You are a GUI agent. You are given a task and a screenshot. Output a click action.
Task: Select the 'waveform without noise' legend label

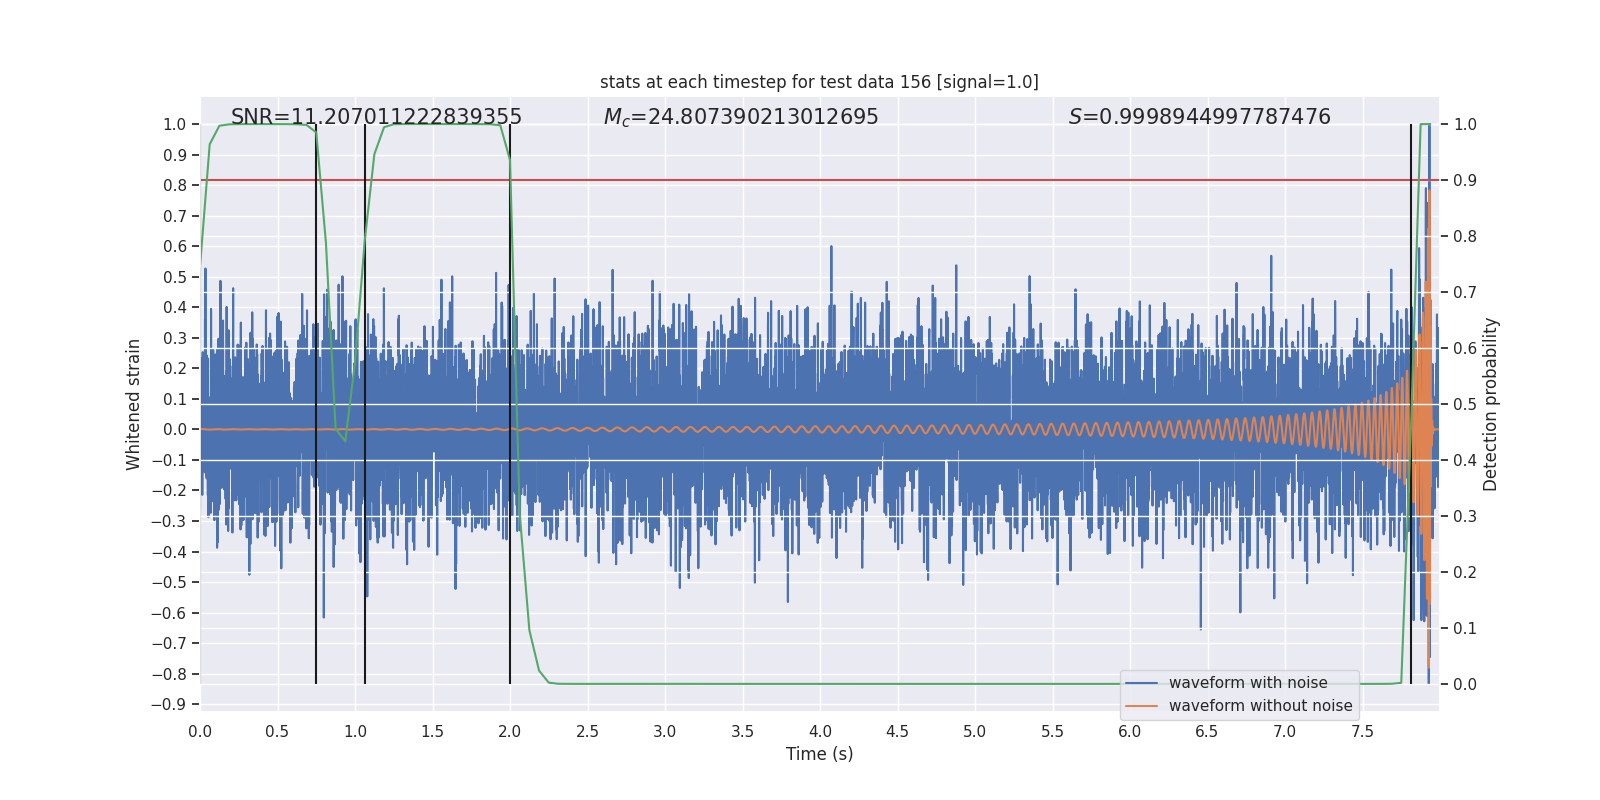tap(1260, 706)
